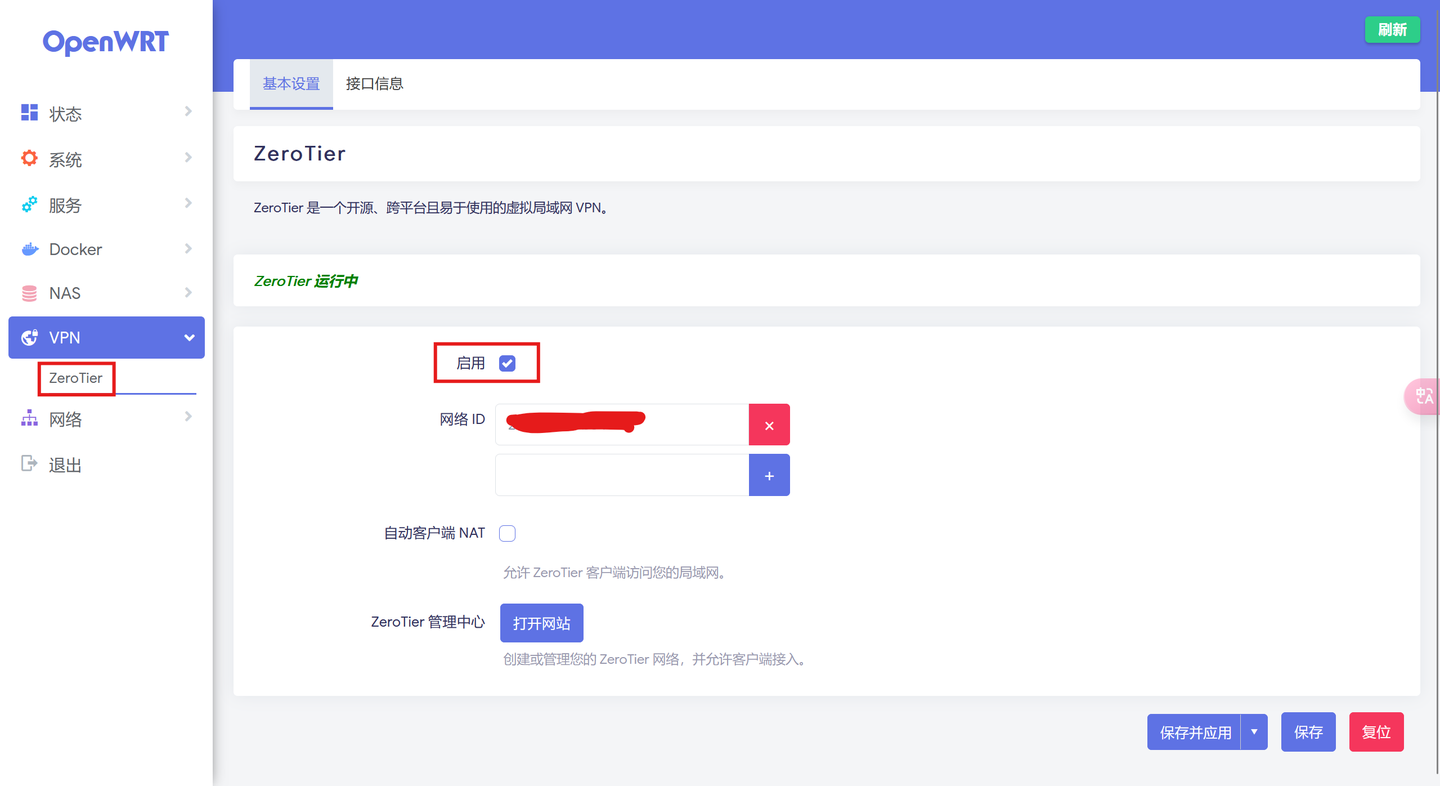
Task: Click the VPN globe icon
Action: point(28,337)
